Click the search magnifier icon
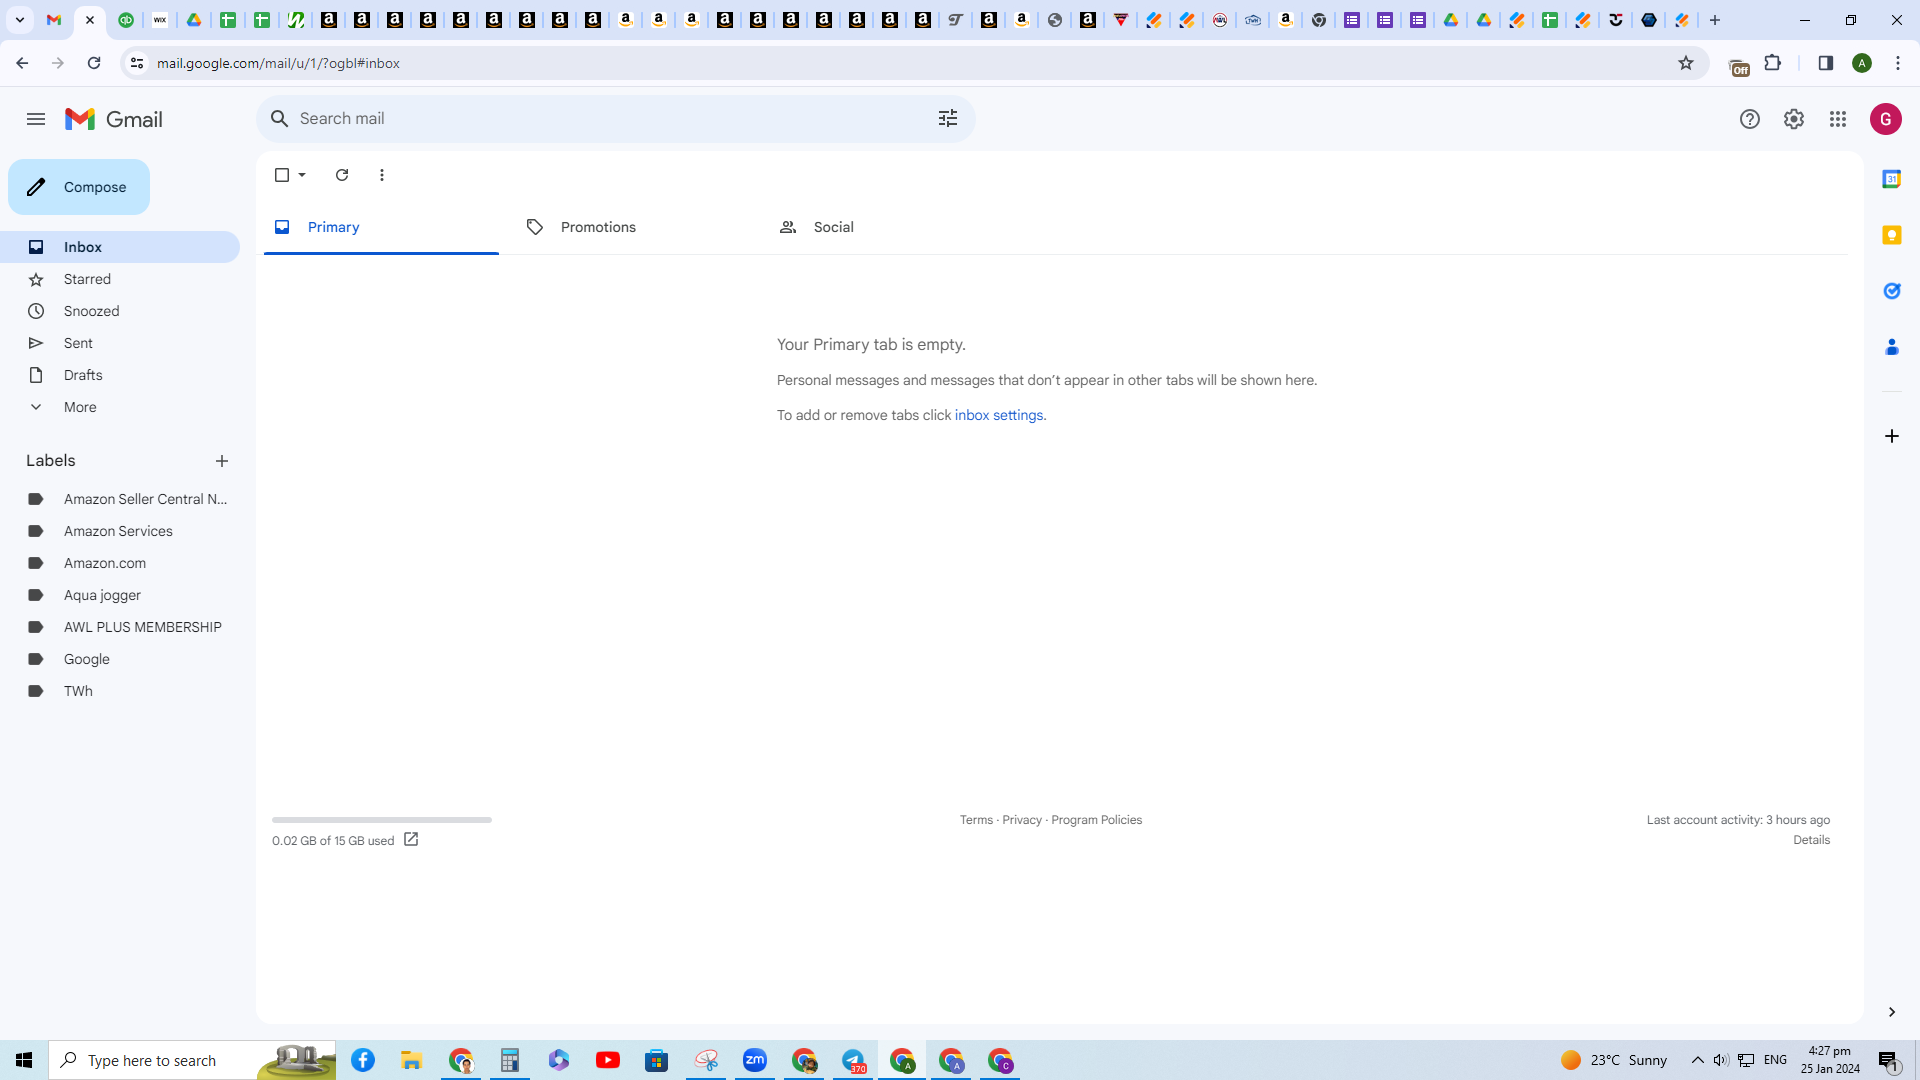 tap(280, 119)
